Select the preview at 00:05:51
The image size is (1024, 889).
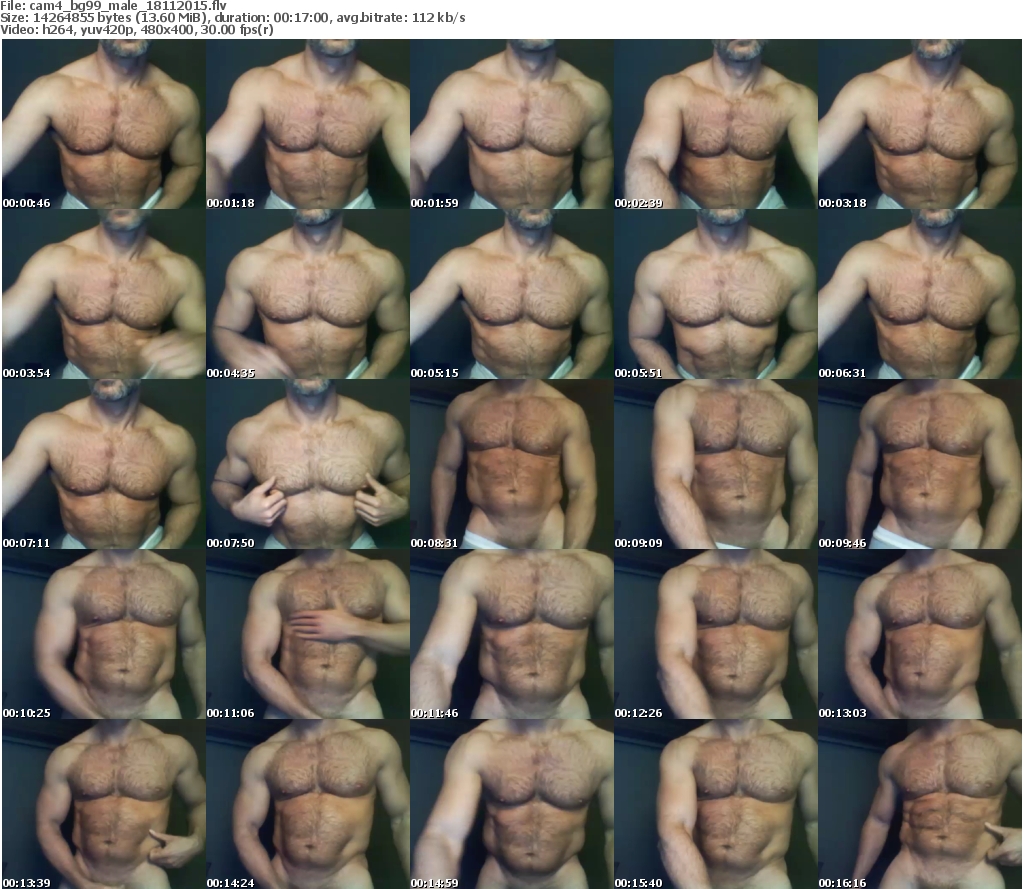tap(716, 294)
